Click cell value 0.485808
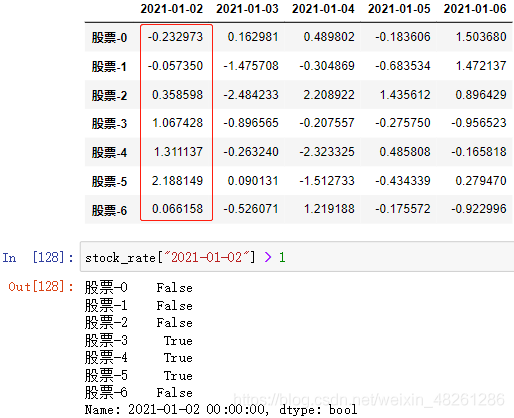Screen dimensions: 514x418 tap(405, 152)
